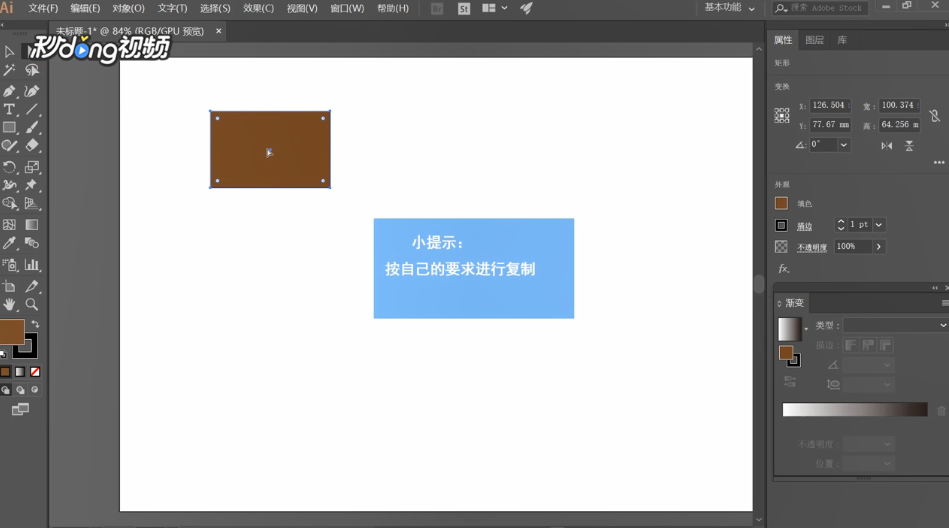Screen dimensions: 949x528
Task: Select the Paintbrush tool
Action: [32, 128]
